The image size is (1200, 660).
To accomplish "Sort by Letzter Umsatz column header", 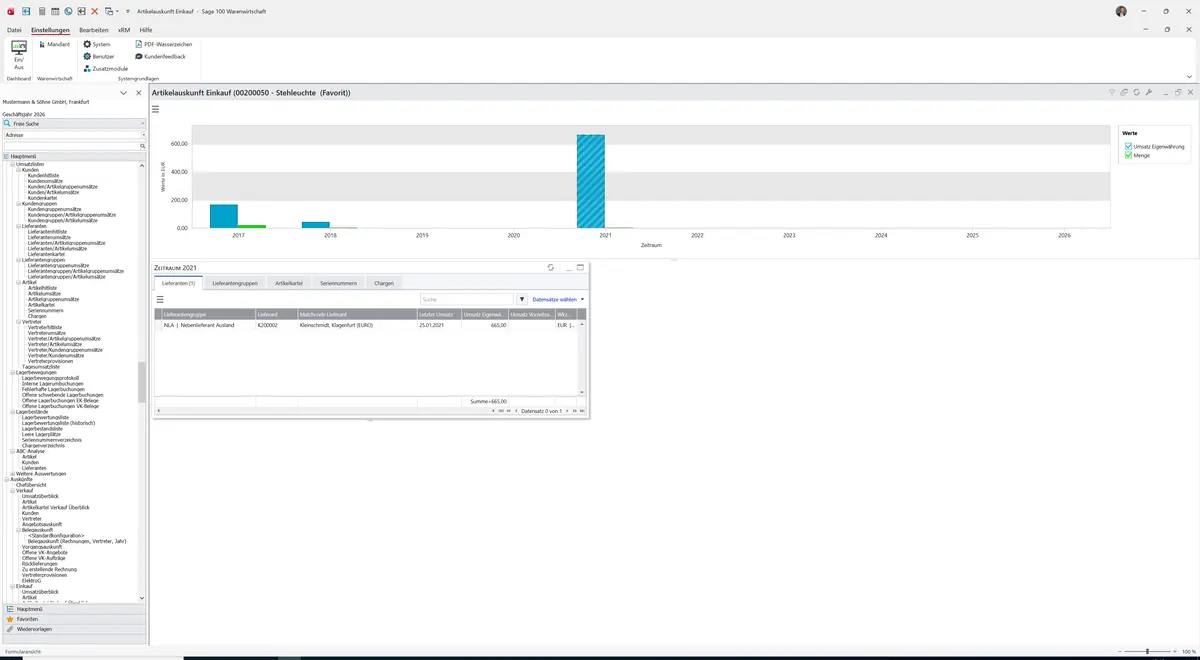I will 438,315.
